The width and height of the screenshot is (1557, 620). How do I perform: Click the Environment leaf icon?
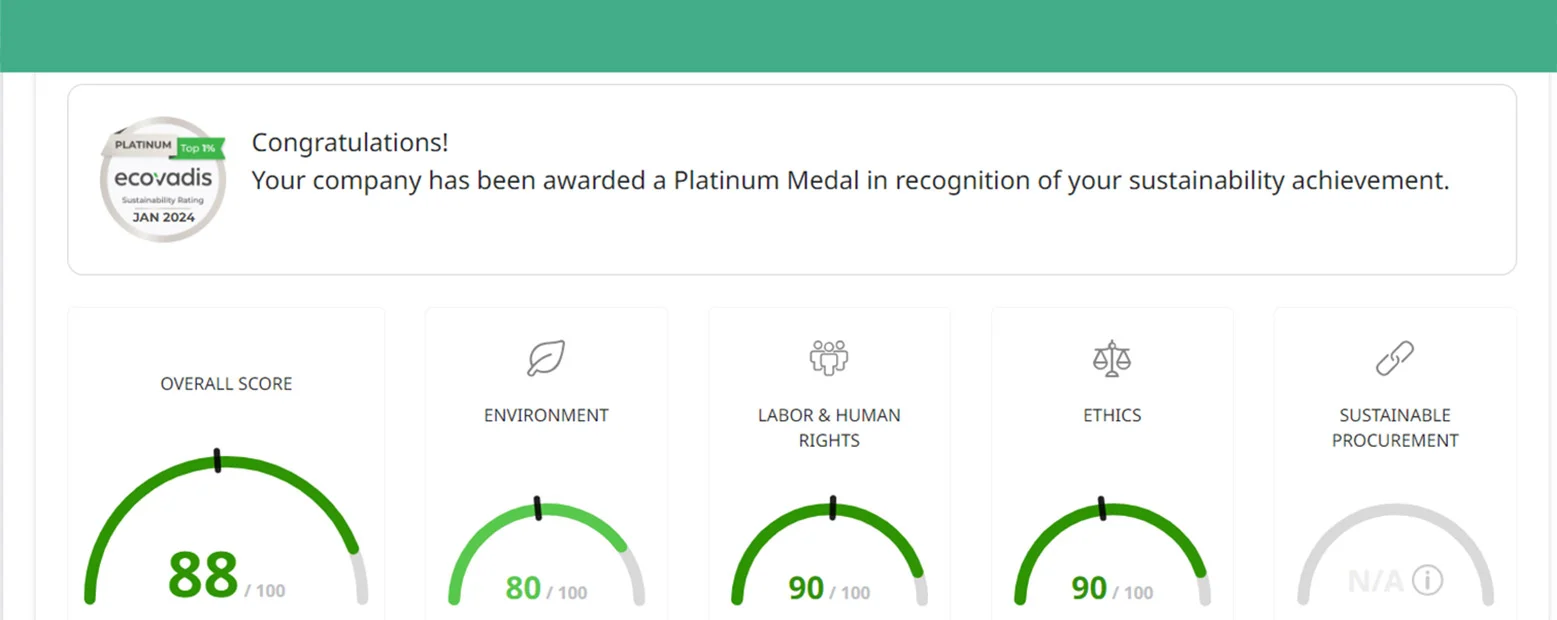tap(546, 357)
